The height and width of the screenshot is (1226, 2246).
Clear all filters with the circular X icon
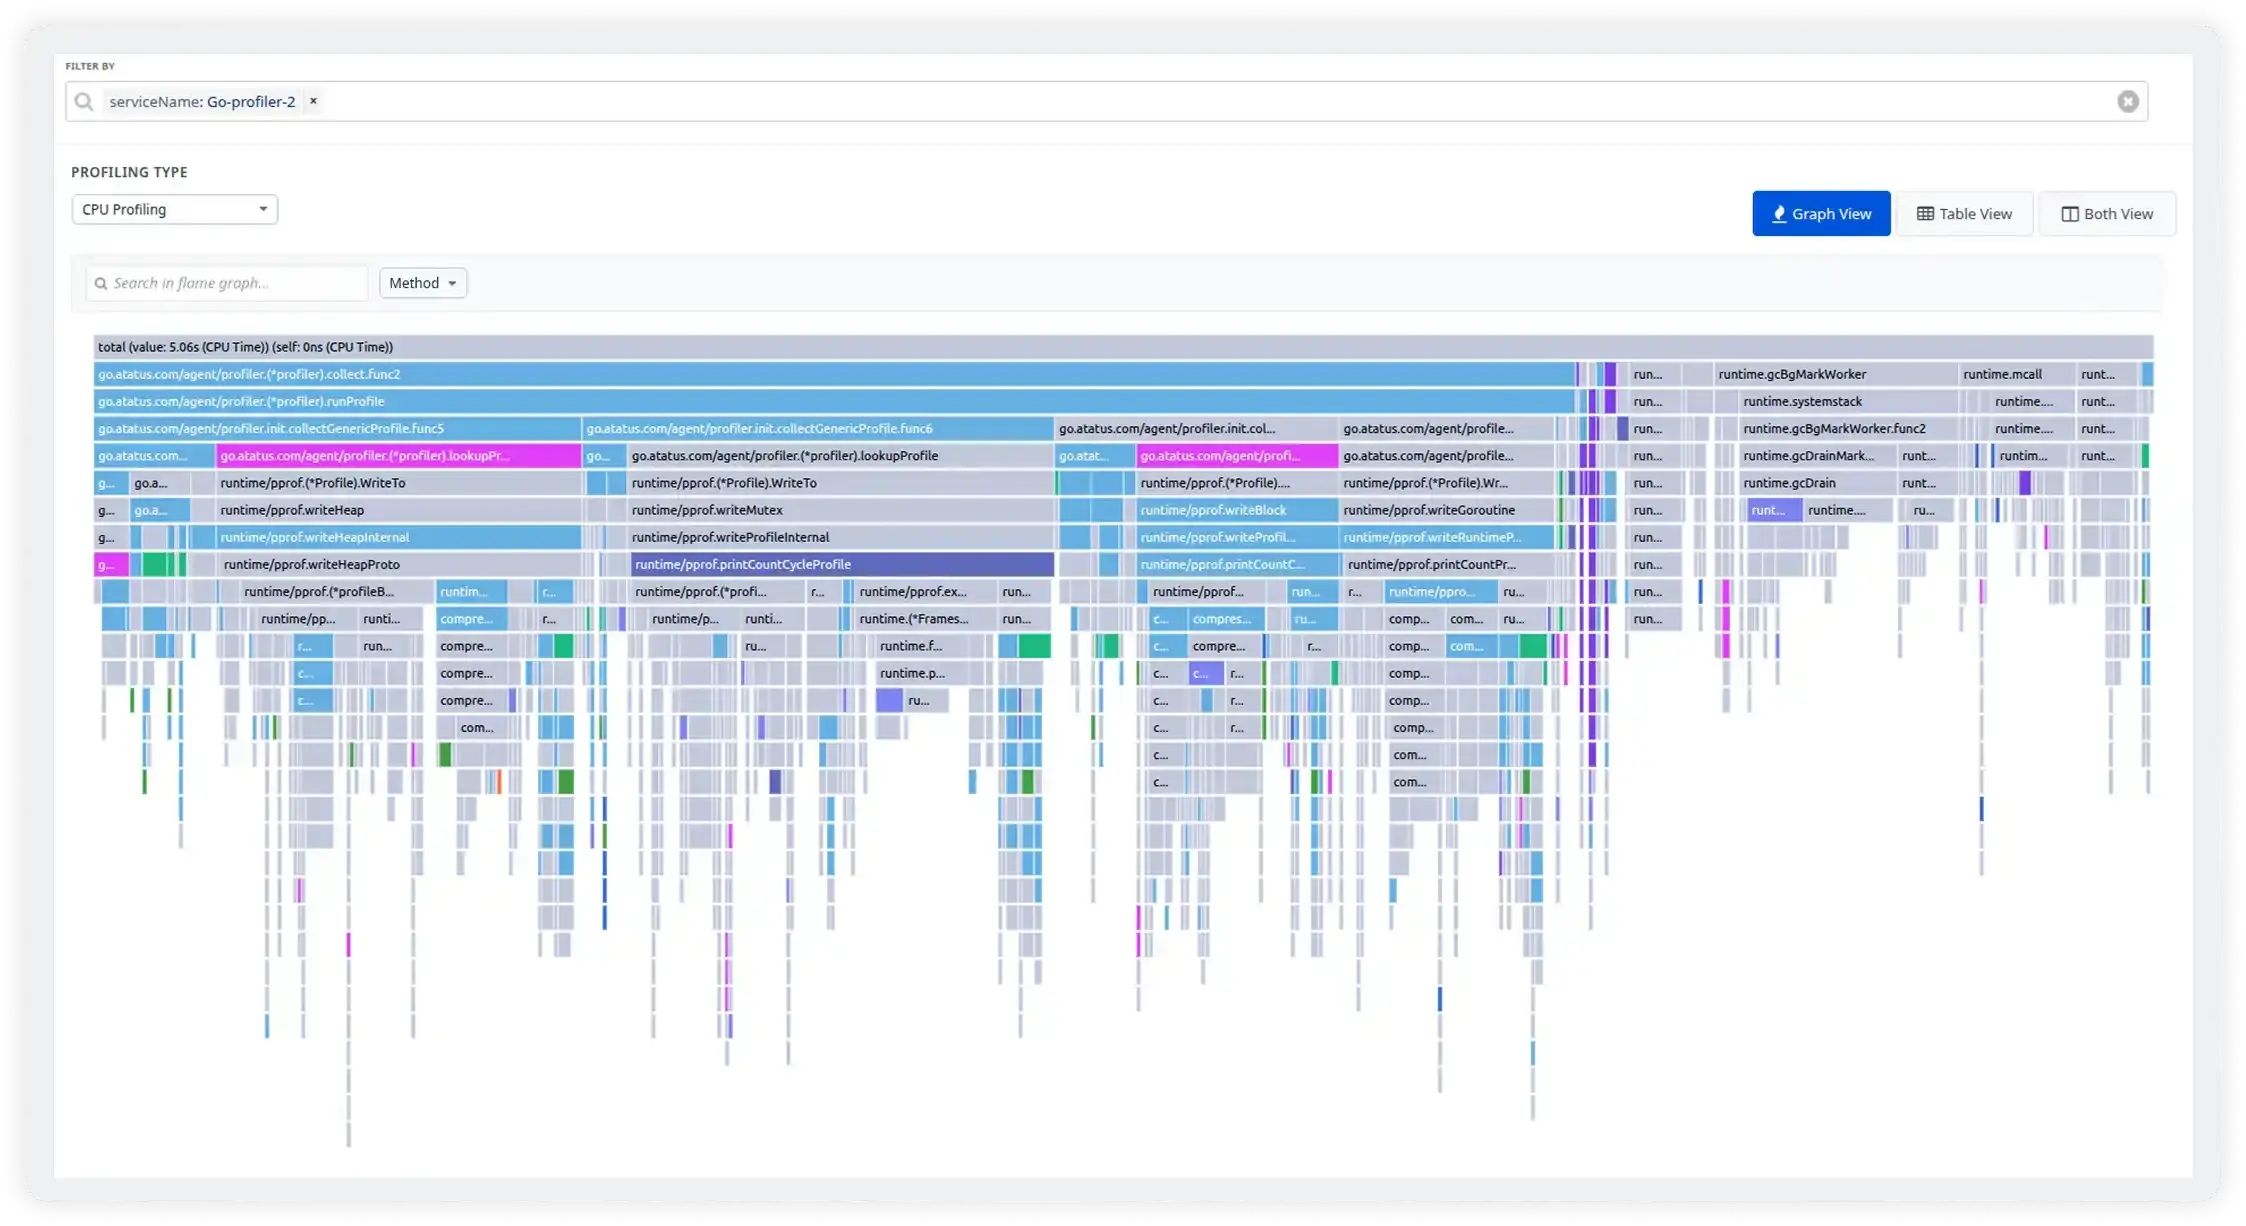(2127, 101)
